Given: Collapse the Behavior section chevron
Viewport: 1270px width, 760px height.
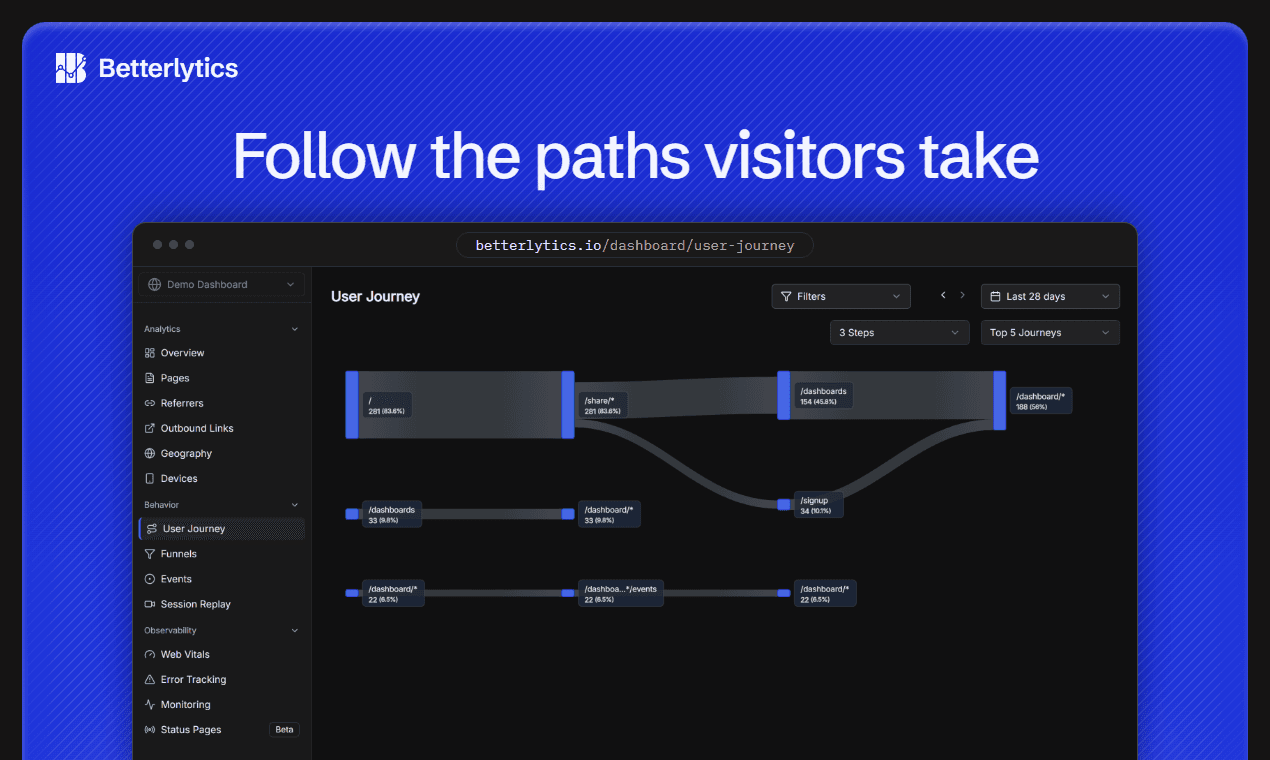Looking at the screenshot, I should coord(294,505).
